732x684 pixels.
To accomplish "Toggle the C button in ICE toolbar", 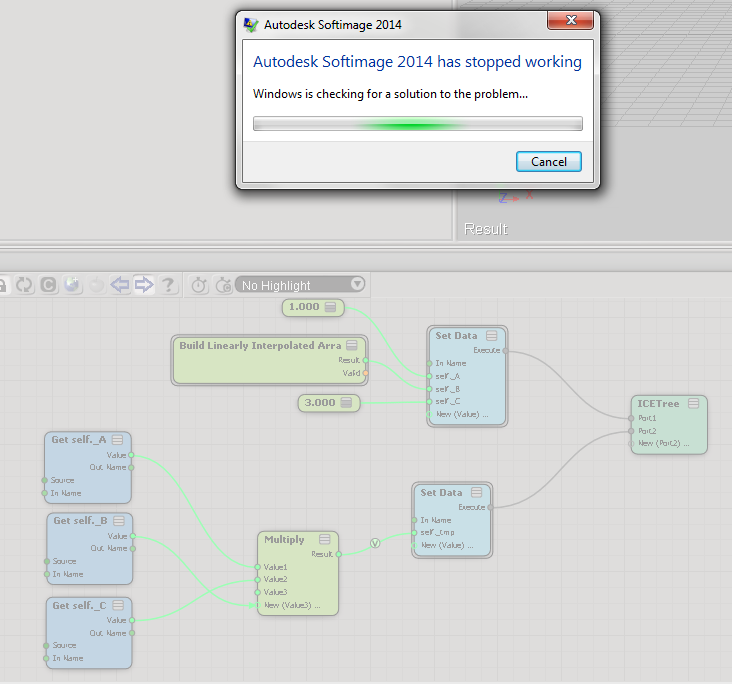I will point(48,285).
